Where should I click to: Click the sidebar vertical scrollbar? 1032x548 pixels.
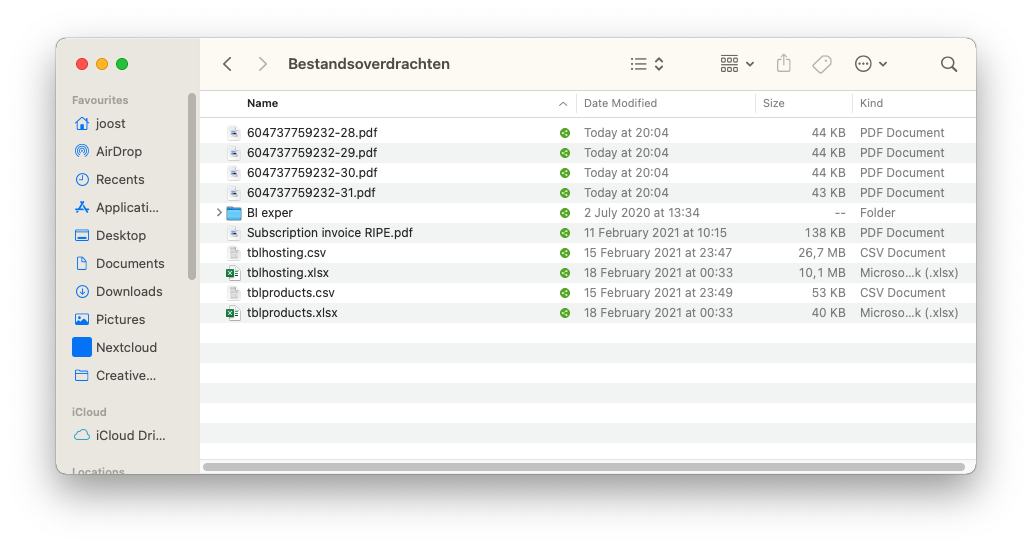192,185
